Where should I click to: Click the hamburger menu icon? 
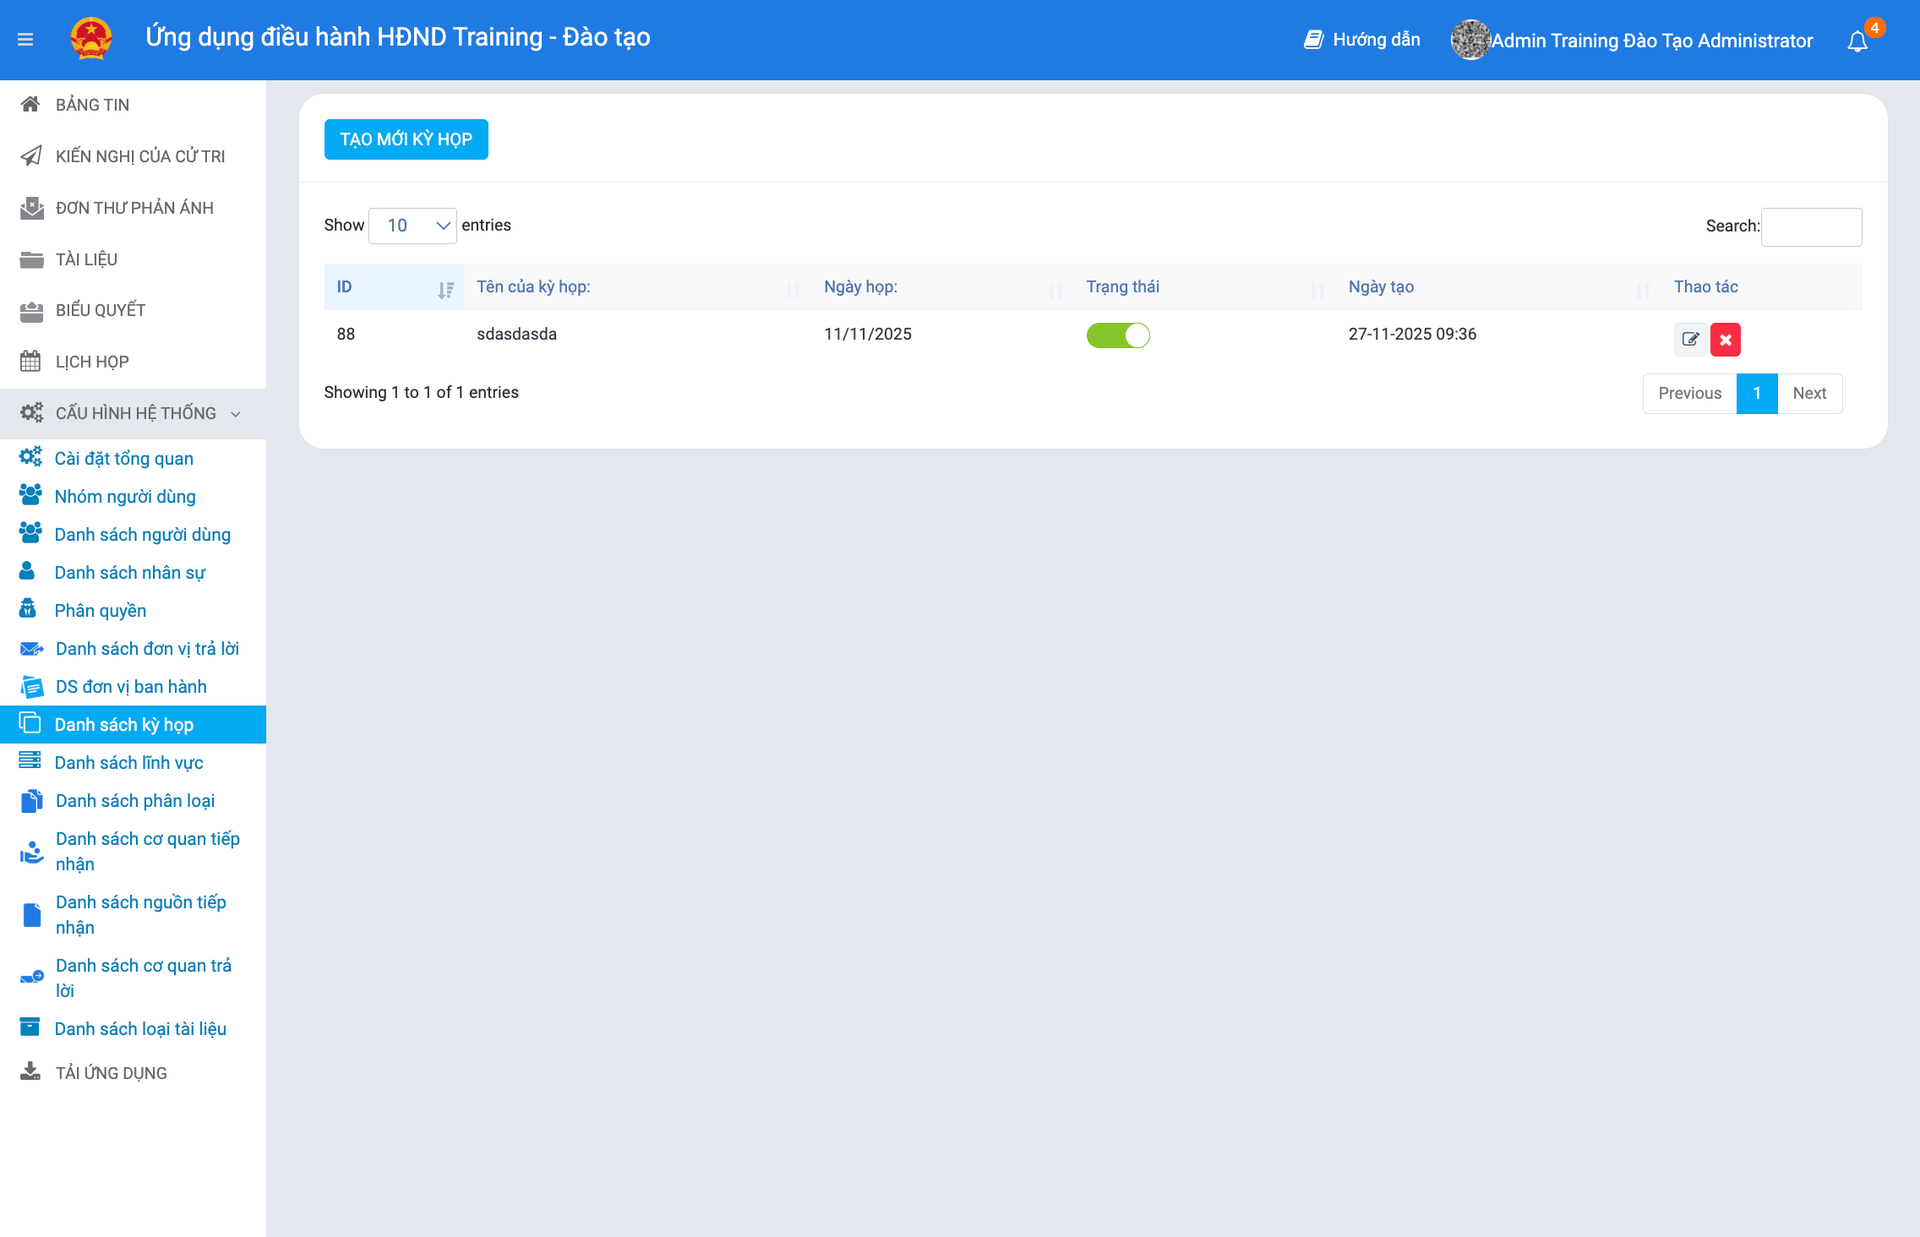click(25, 40)
